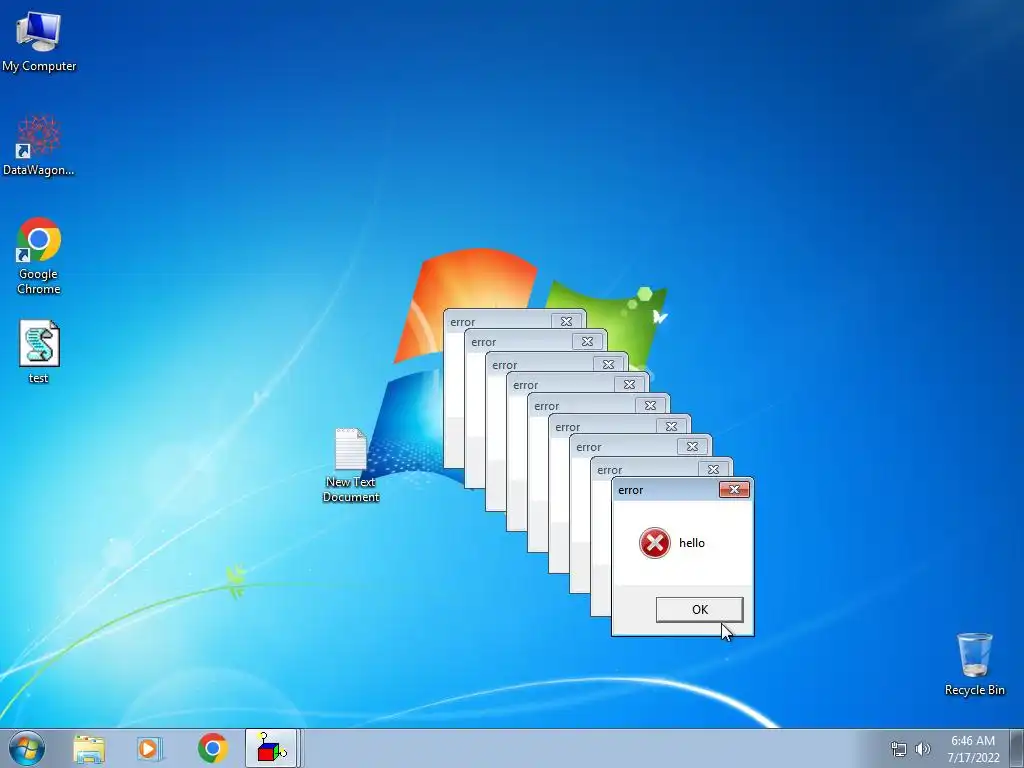Viewport: 1024px width, 768px height.
Task: Close the third error dialog from back
Action: (608, 364)
